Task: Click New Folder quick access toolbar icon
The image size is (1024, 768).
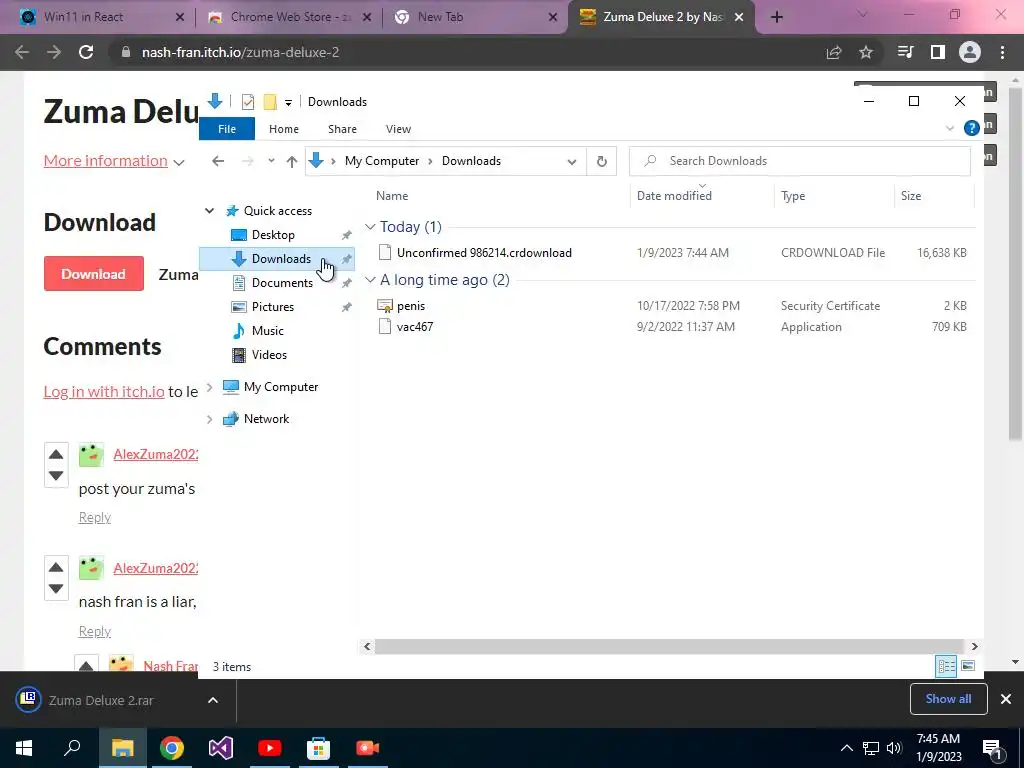Action: 270,102
